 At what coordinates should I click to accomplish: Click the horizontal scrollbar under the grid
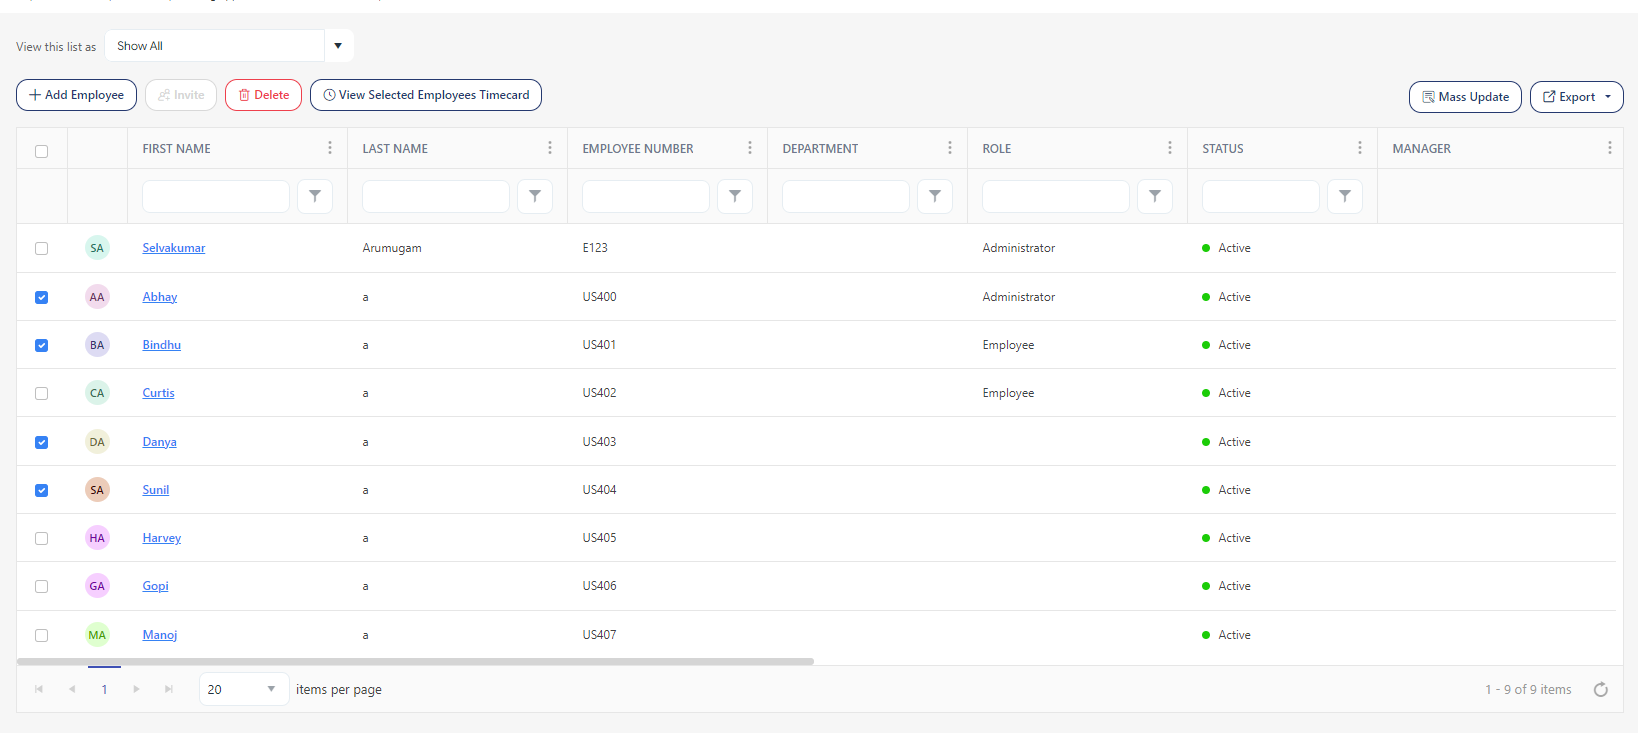tap(415, 661)
